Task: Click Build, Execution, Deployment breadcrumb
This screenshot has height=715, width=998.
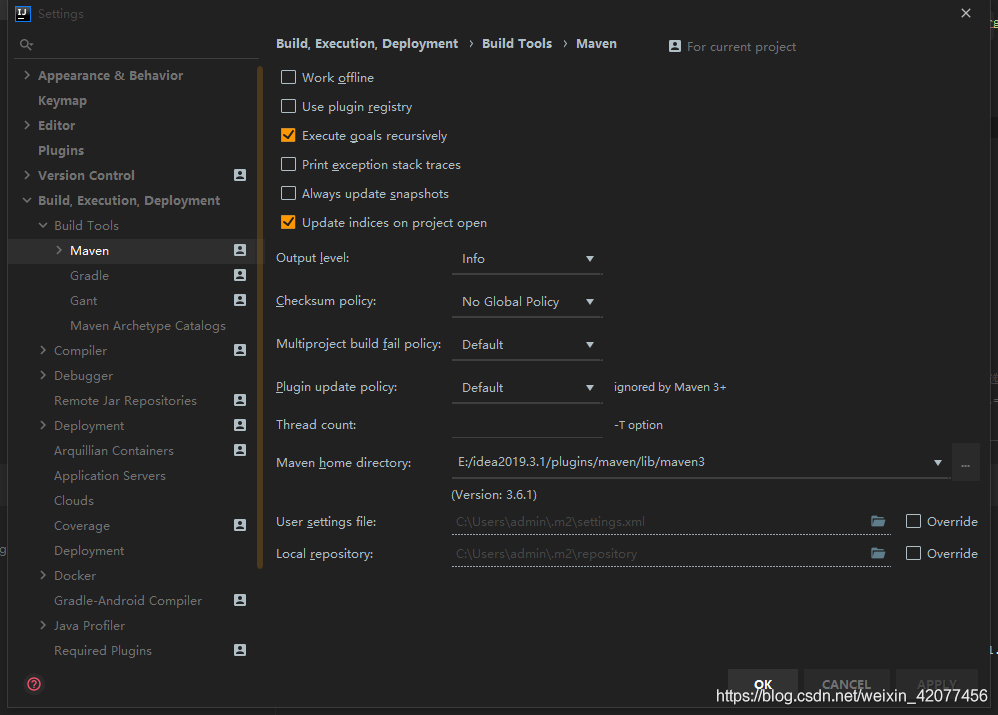Action: coord(367,43)
